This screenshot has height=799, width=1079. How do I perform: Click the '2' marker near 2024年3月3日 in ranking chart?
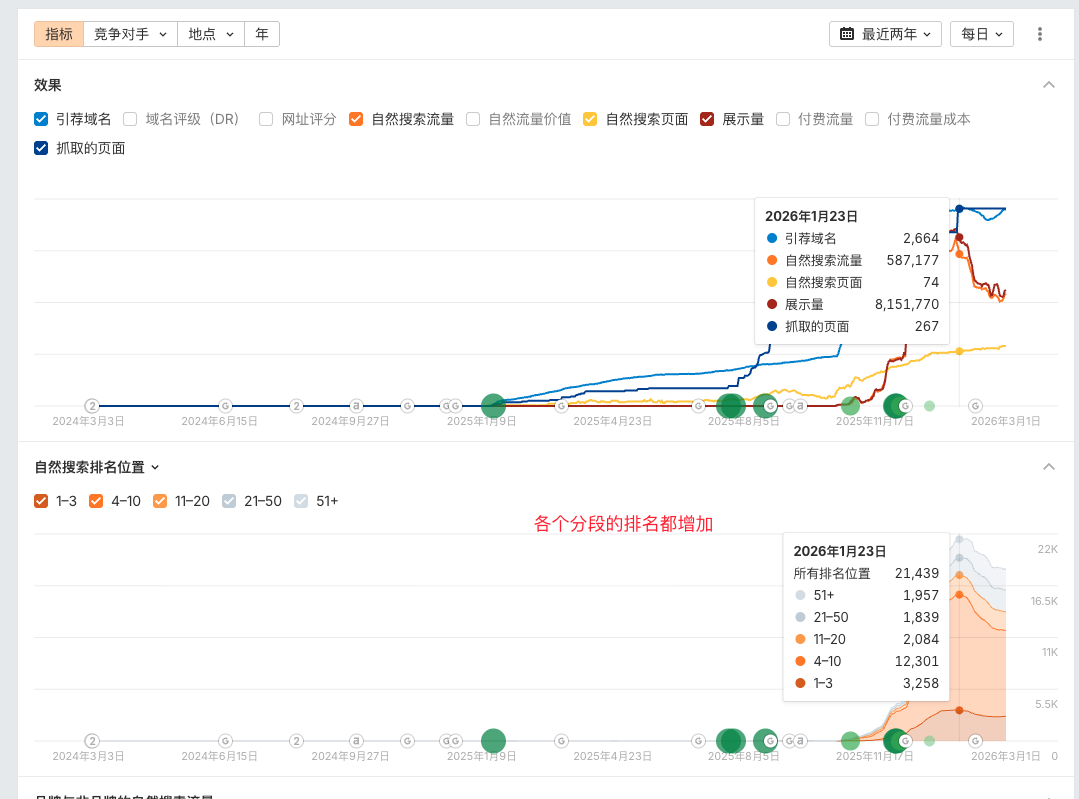92,741
